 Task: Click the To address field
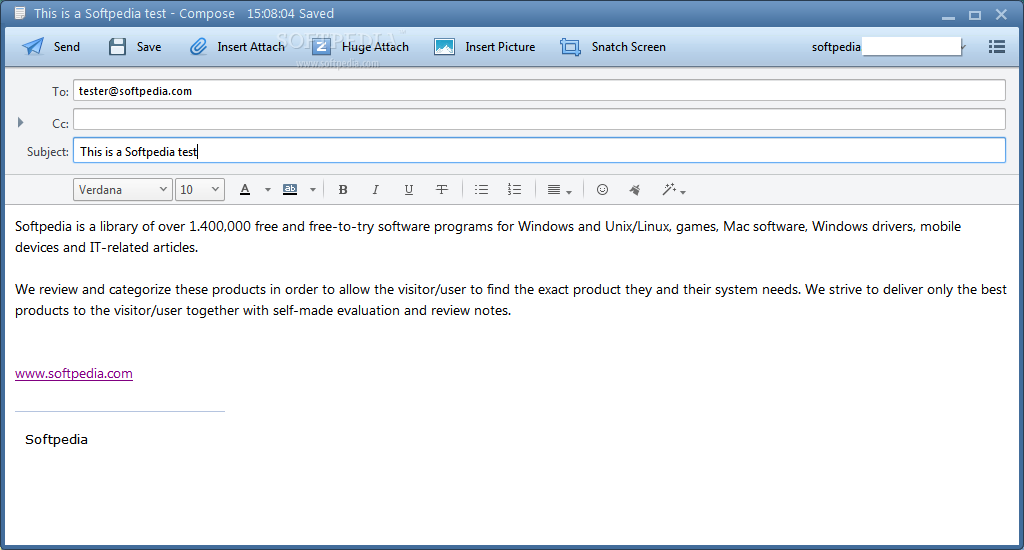[539, 91]
